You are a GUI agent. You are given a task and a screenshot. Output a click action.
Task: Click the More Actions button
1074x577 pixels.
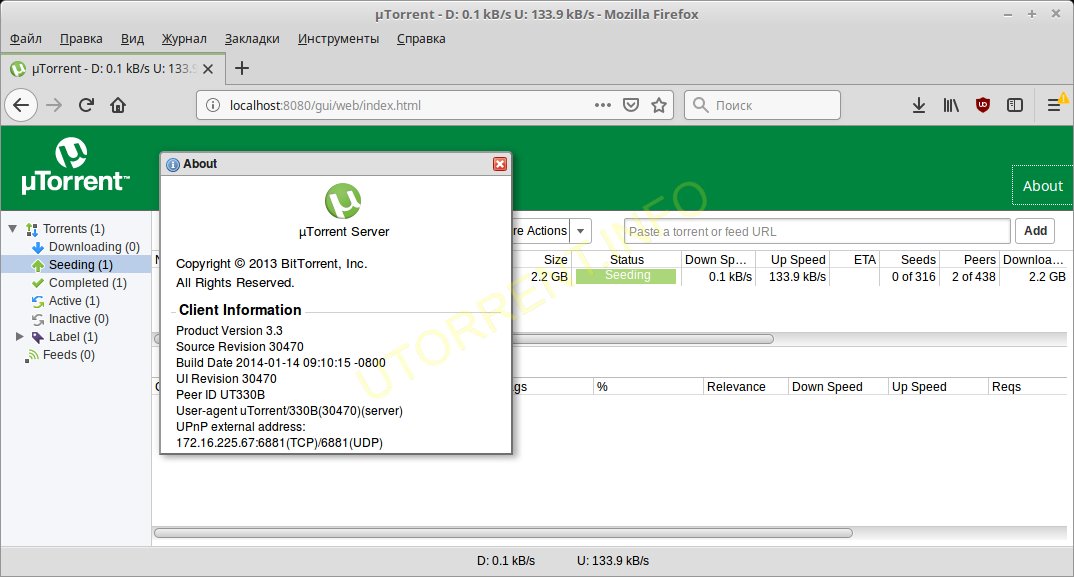pyautogui.click(x=541, y=231)
